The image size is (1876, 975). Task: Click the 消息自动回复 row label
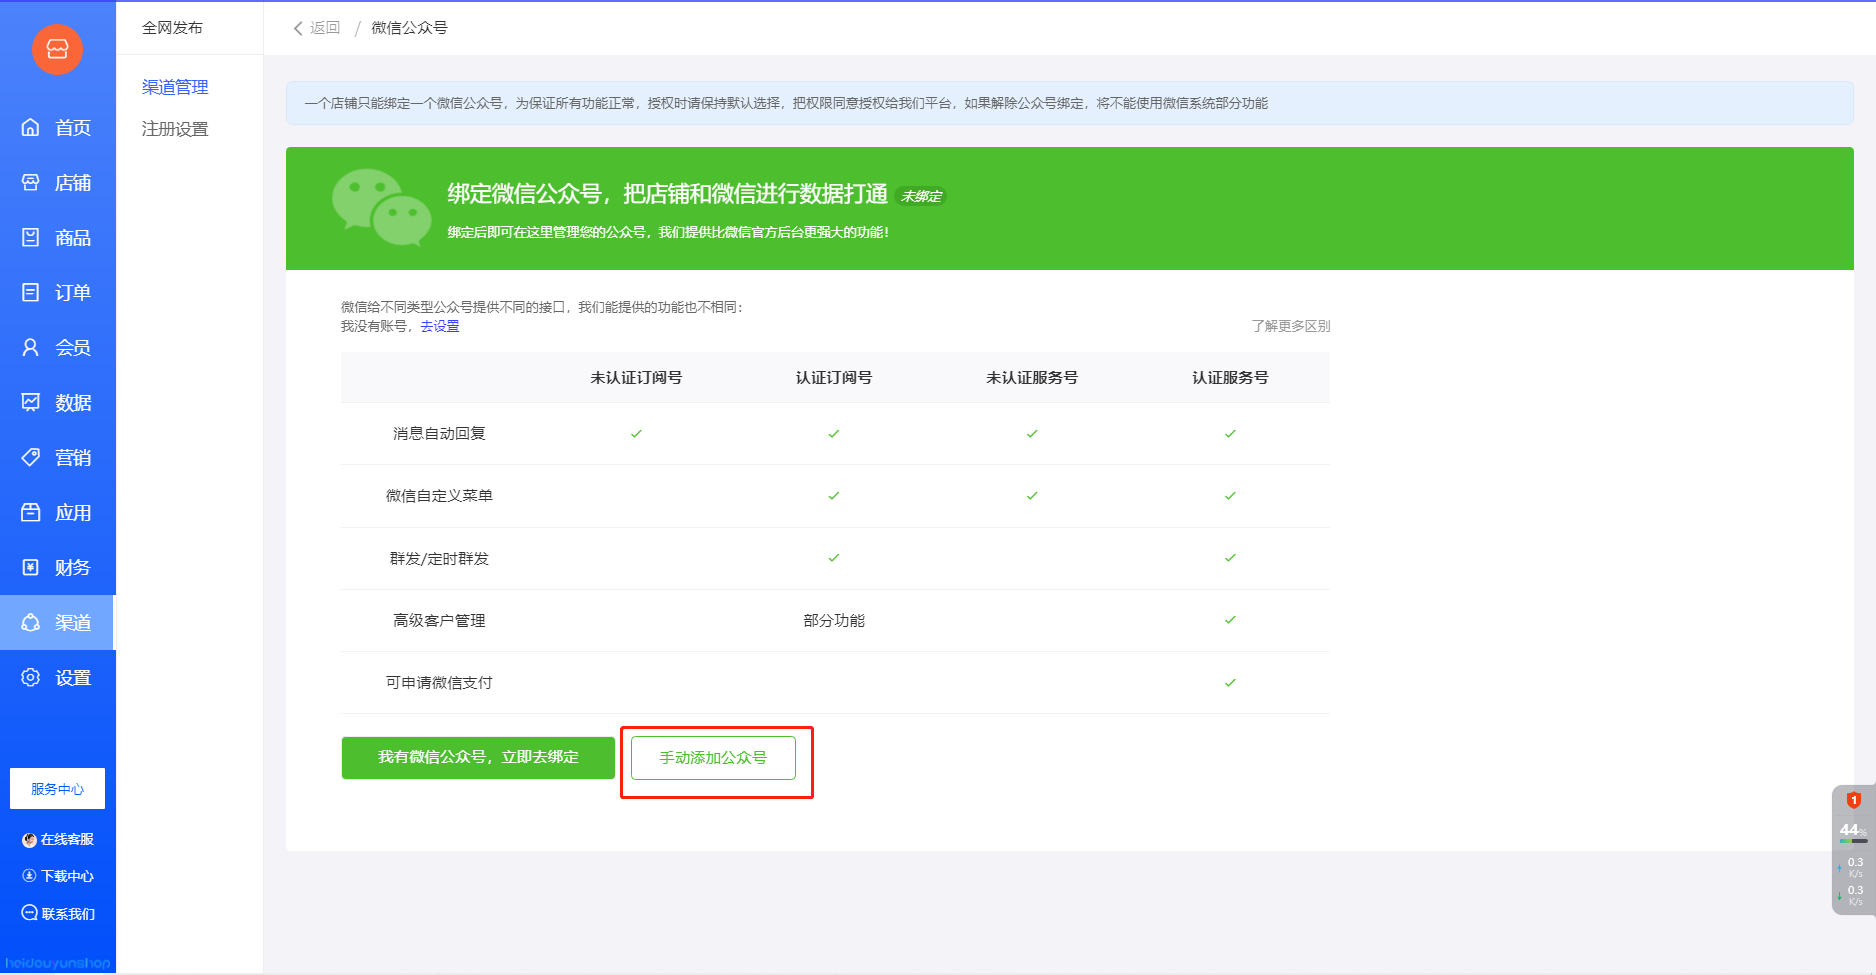(439, 434)
